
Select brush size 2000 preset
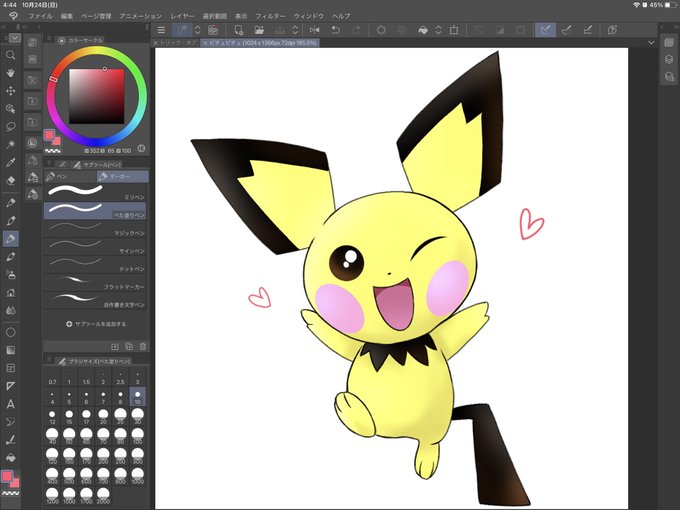(x=103, y=494)
